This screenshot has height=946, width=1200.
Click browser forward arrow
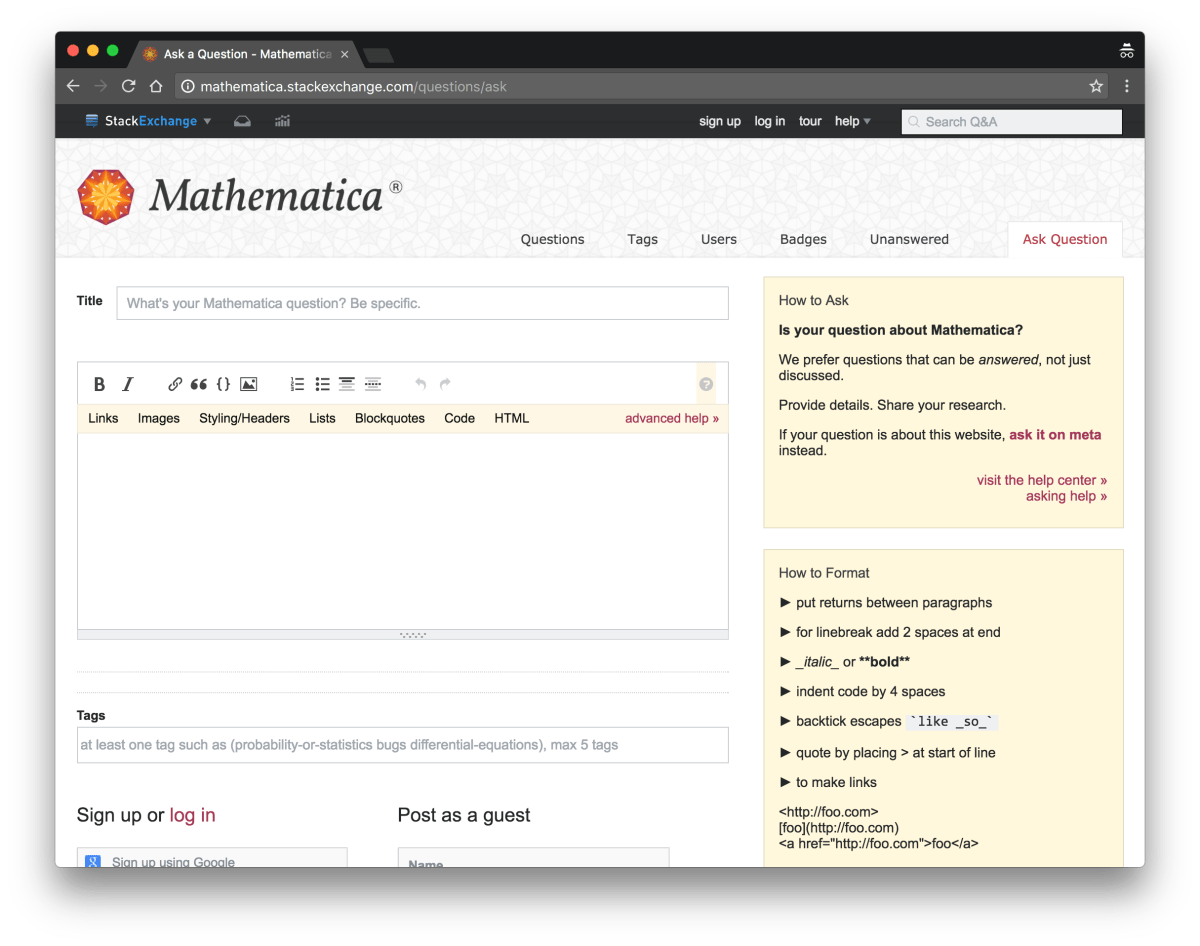click(100, 86)
